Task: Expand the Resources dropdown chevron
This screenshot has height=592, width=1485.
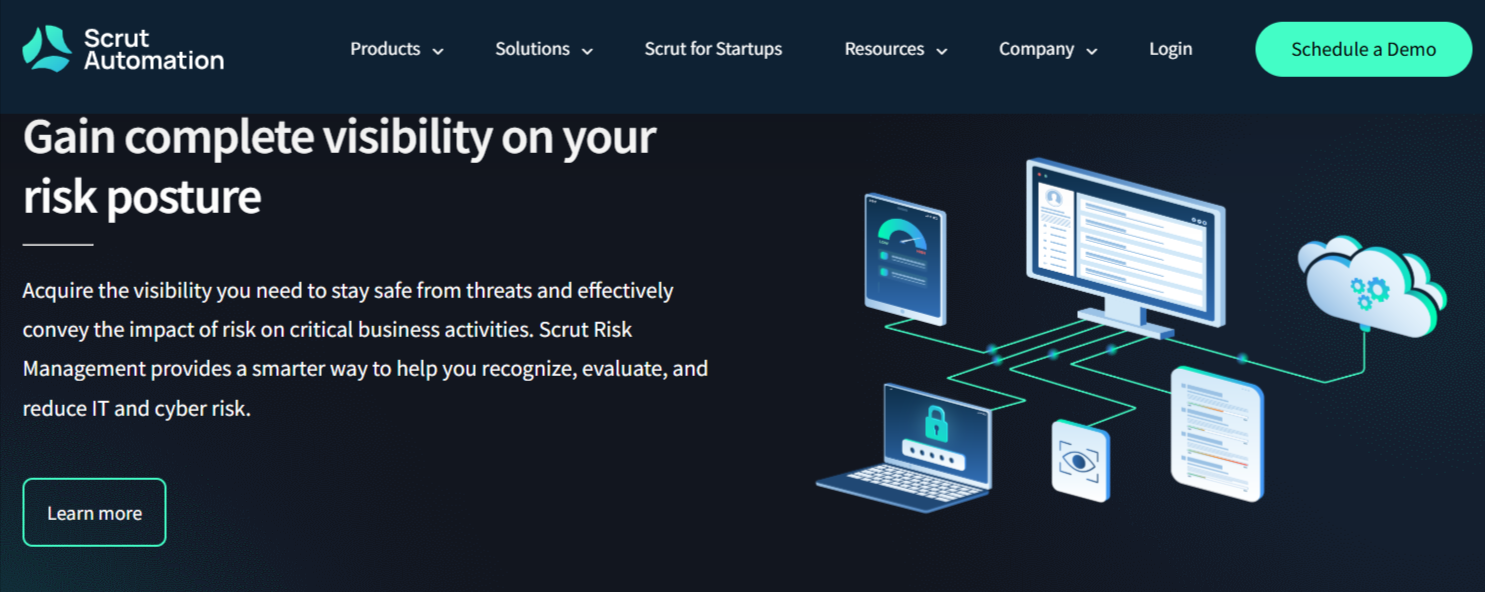Action: (941, 51)
